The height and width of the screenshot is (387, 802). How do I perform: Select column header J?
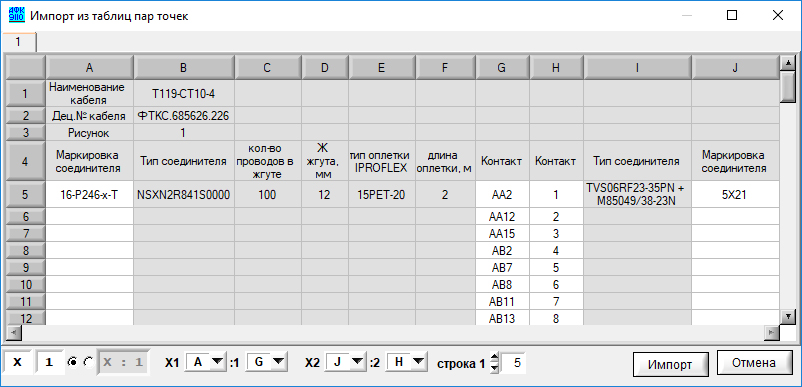[735, 67]
